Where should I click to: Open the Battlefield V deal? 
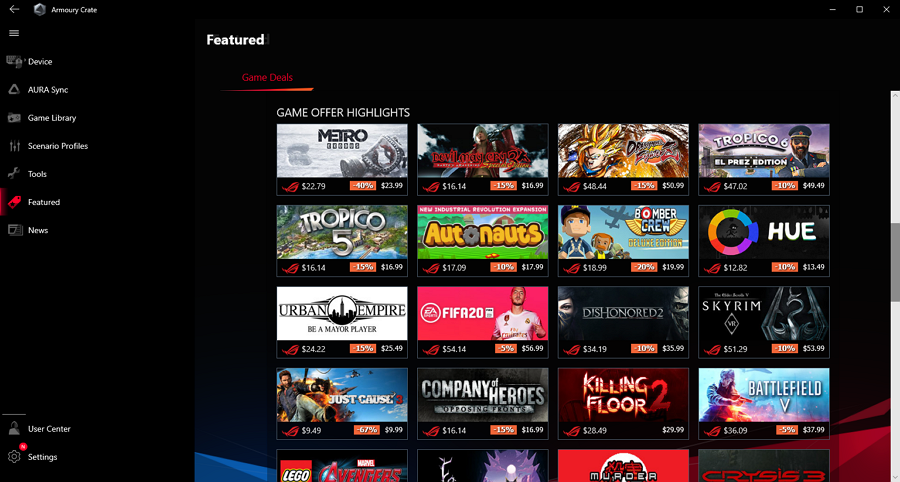tap(764, 404)
